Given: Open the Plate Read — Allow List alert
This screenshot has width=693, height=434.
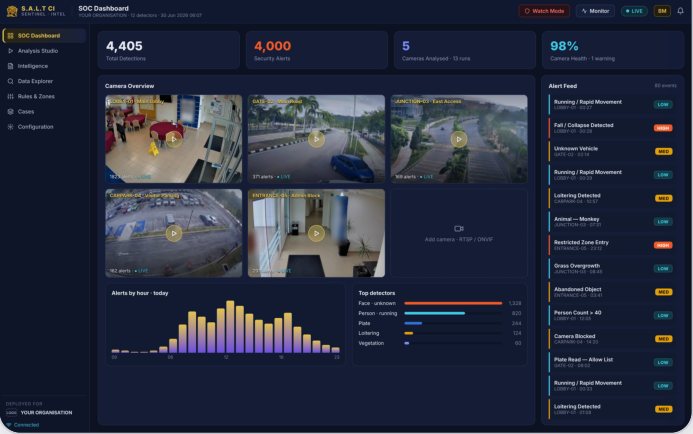Looking at the screenshot, I should coord(612,362).
